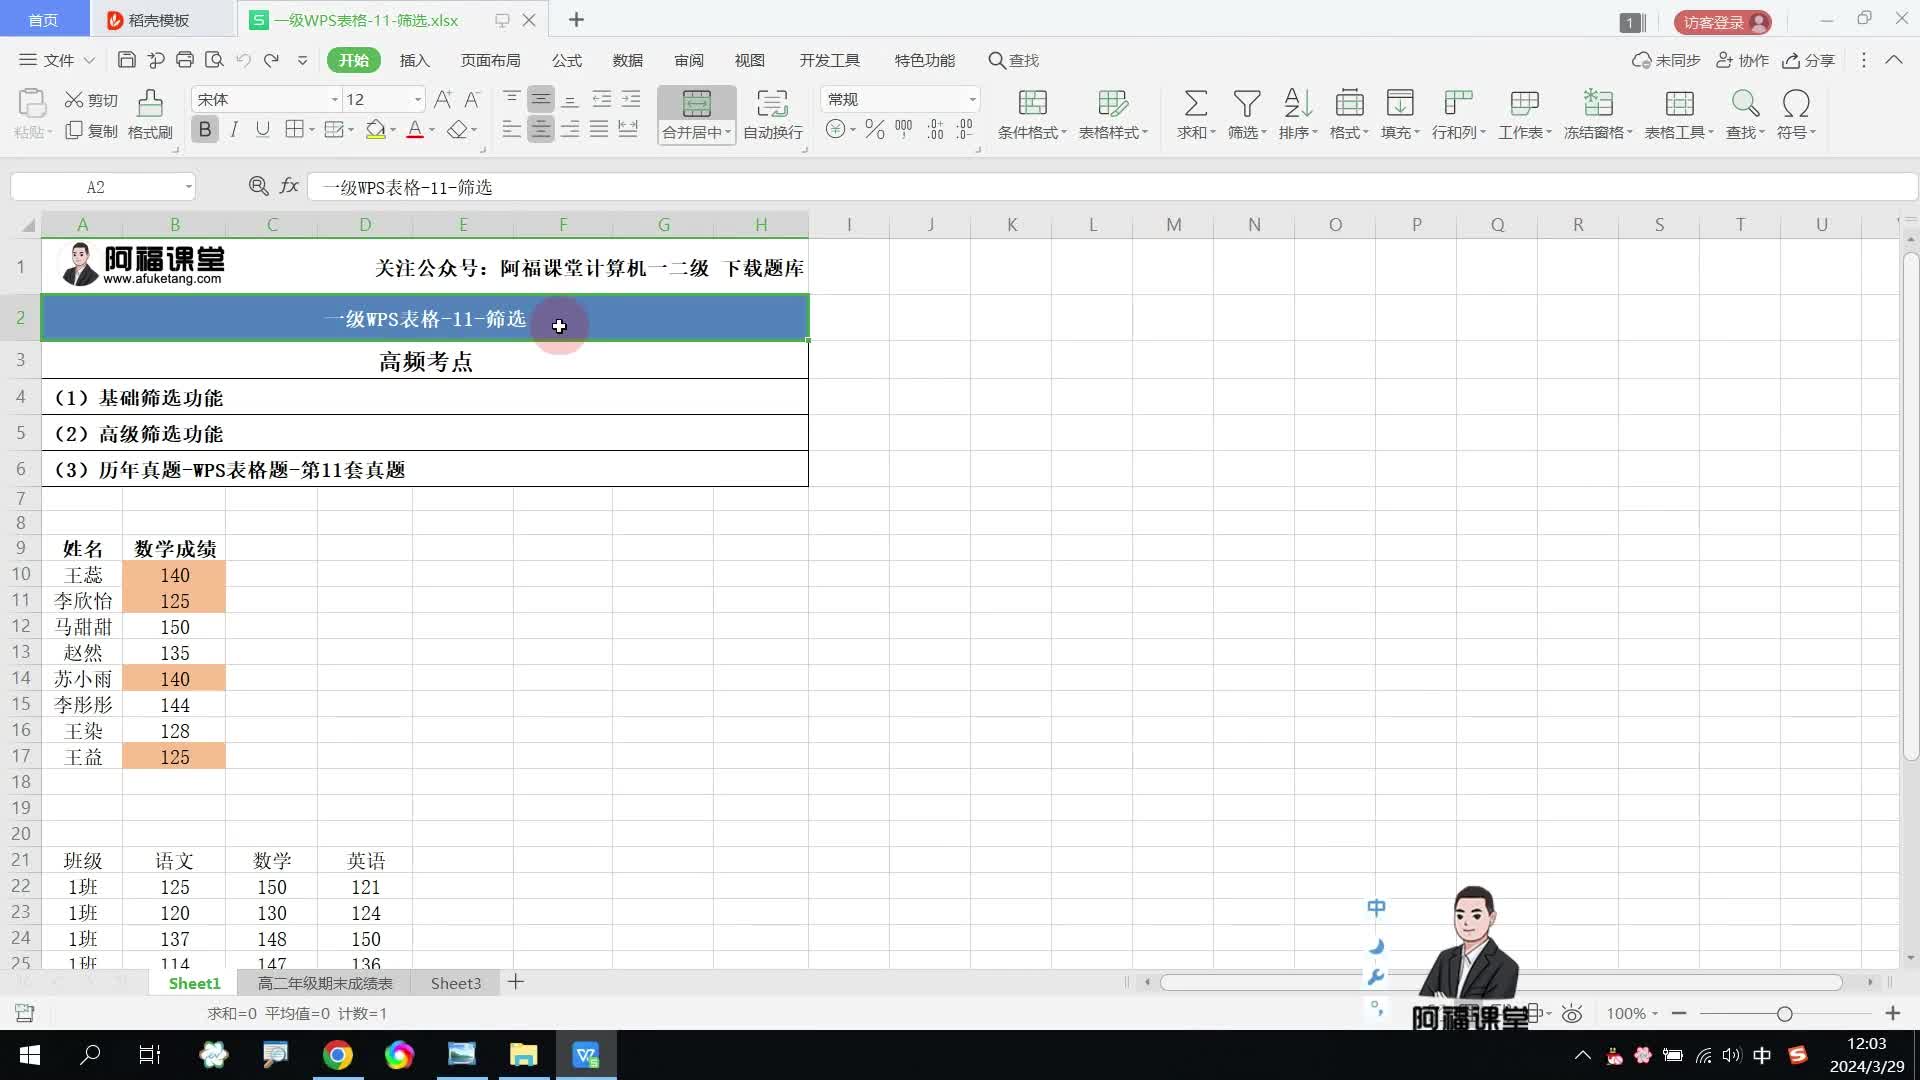The width and height of the screenshot is (1920, 1080).
Task: Click the 分享 share button
Action: click(x=1808, y=60)
